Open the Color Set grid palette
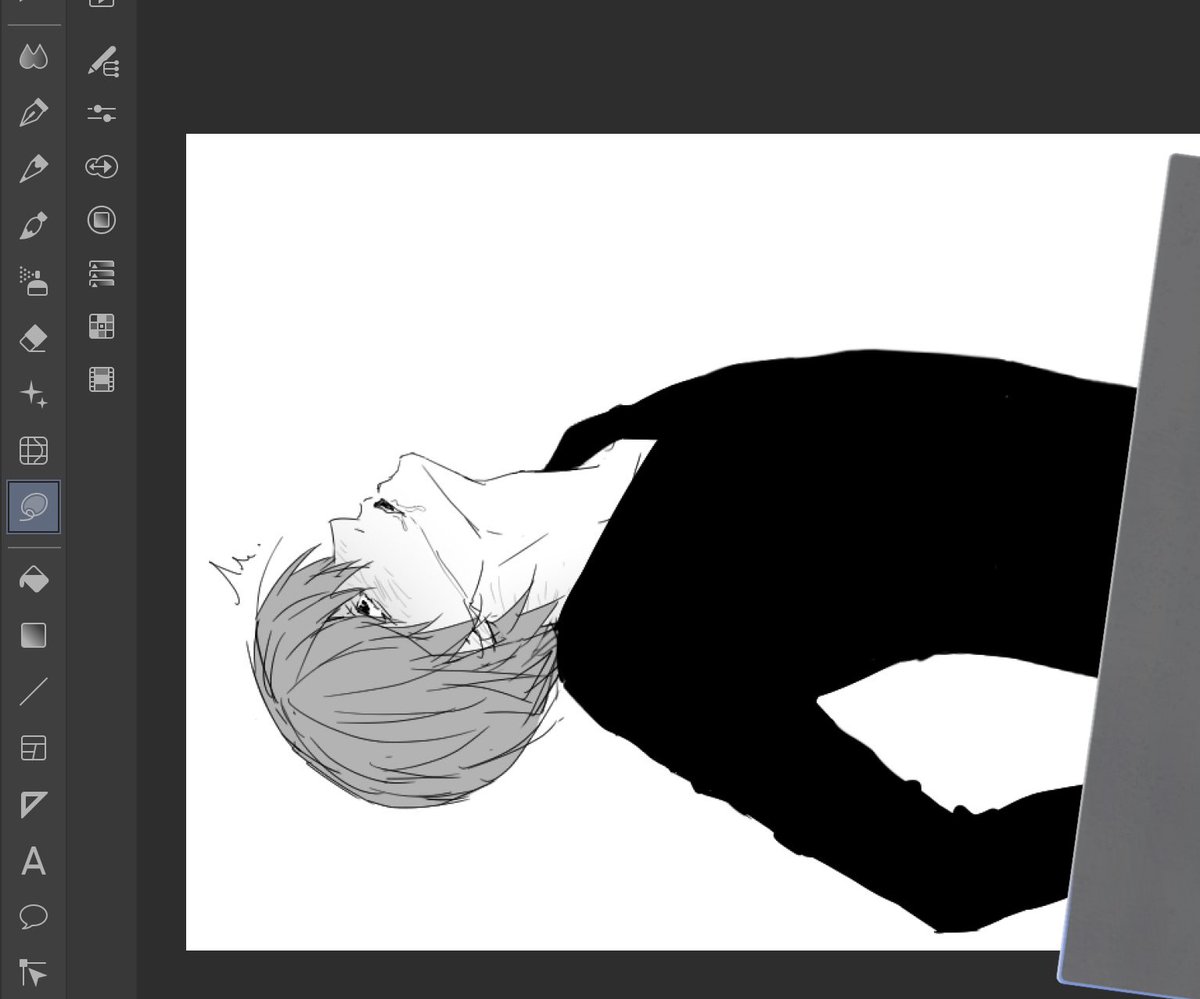 coord(102,326)
